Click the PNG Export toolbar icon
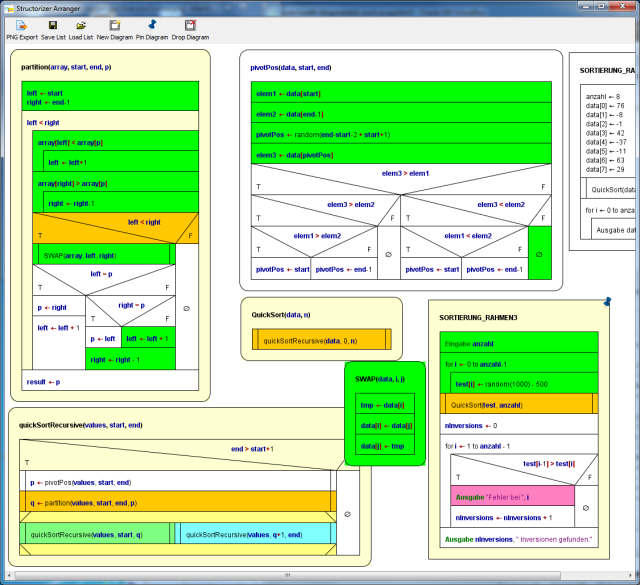Screen dimensions: 640x585 [22, 26]
